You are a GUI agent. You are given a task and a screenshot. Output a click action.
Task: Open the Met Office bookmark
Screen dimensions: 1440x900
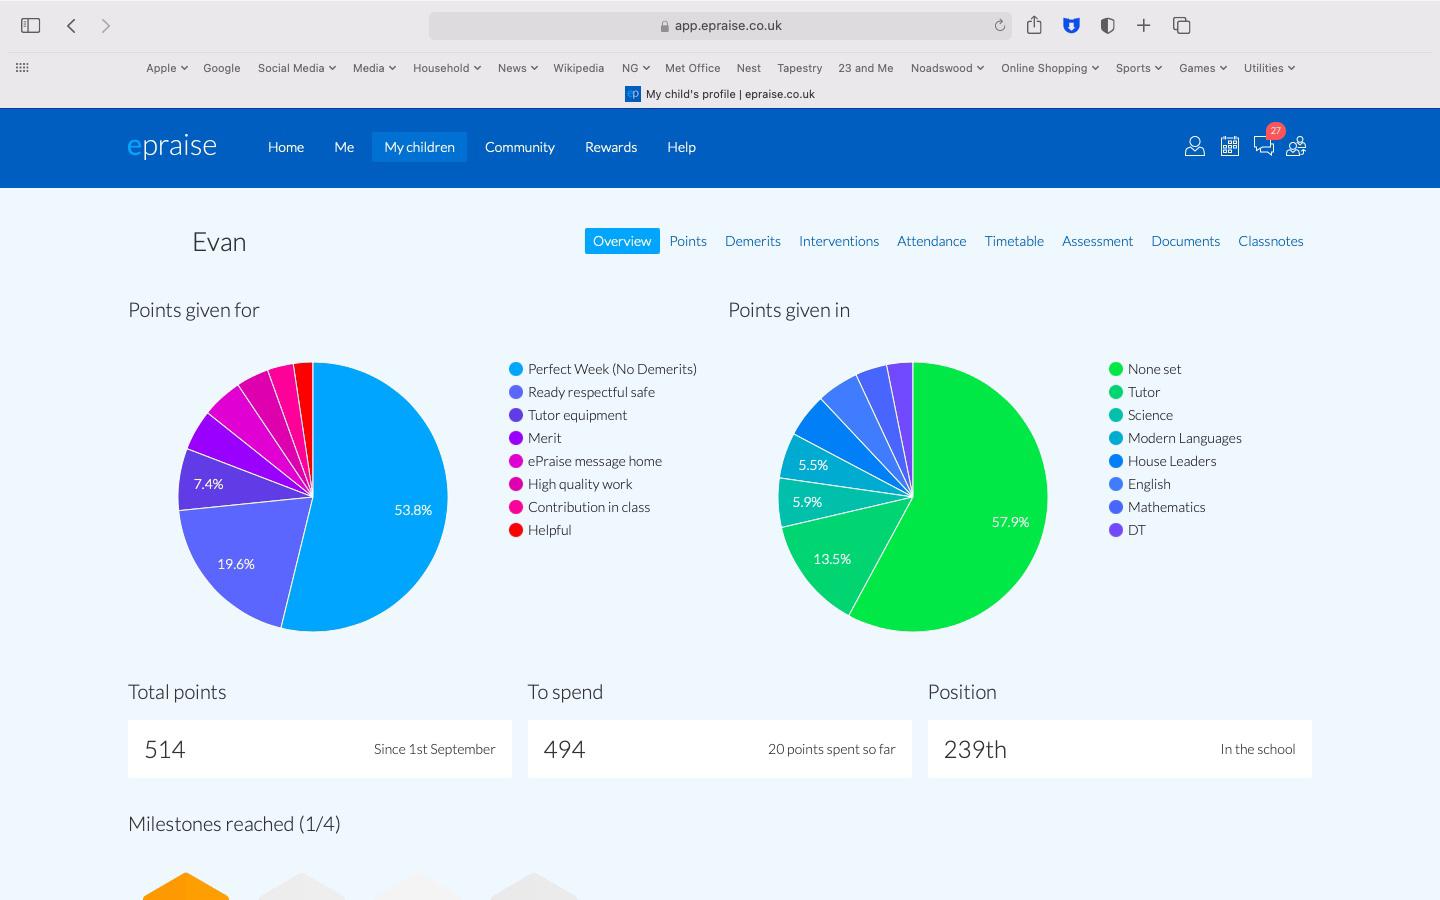692,68
